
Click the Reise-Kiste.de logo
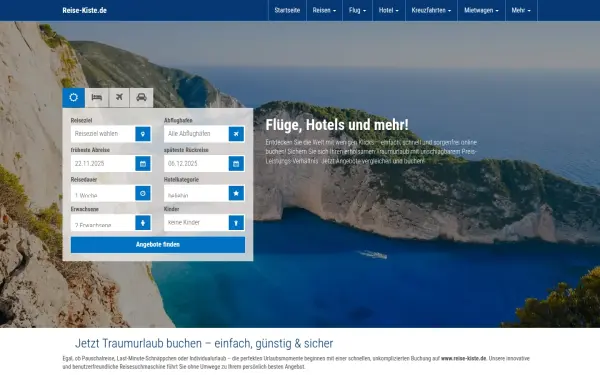click(x=85, y=10)
